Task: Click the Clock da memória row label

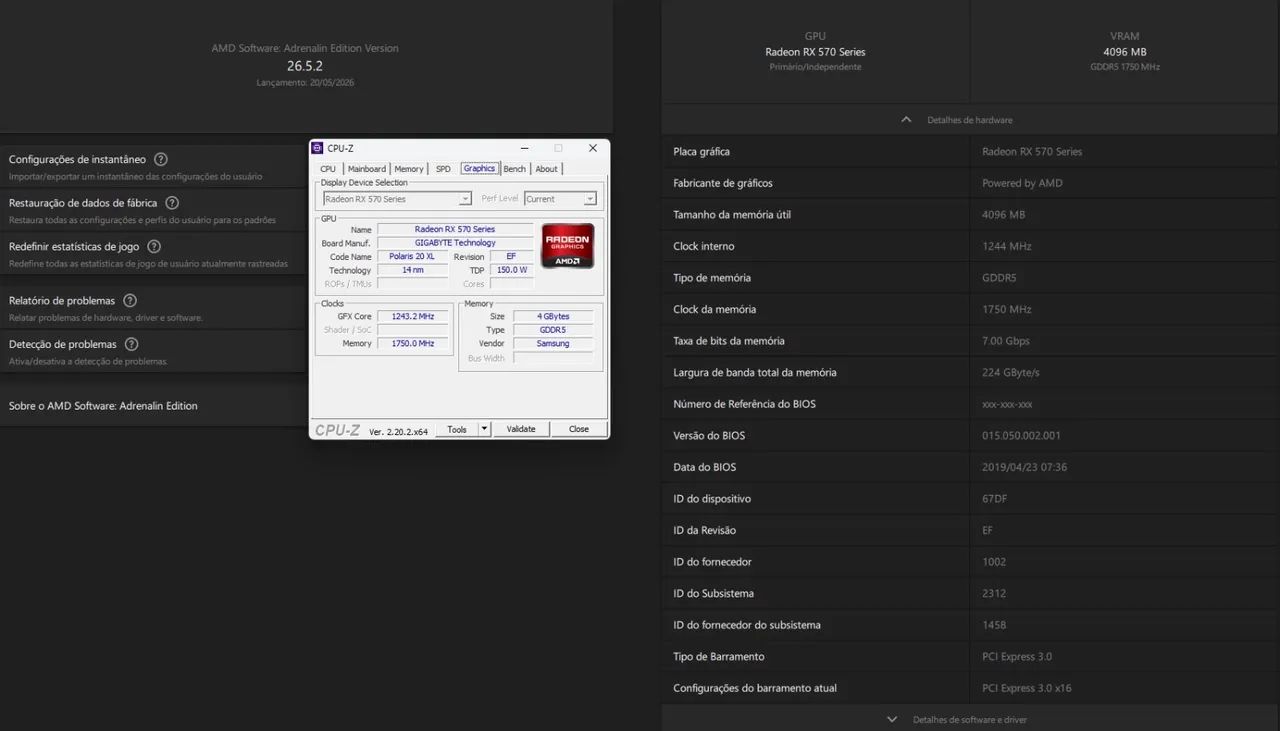Action: coord(715,310)
